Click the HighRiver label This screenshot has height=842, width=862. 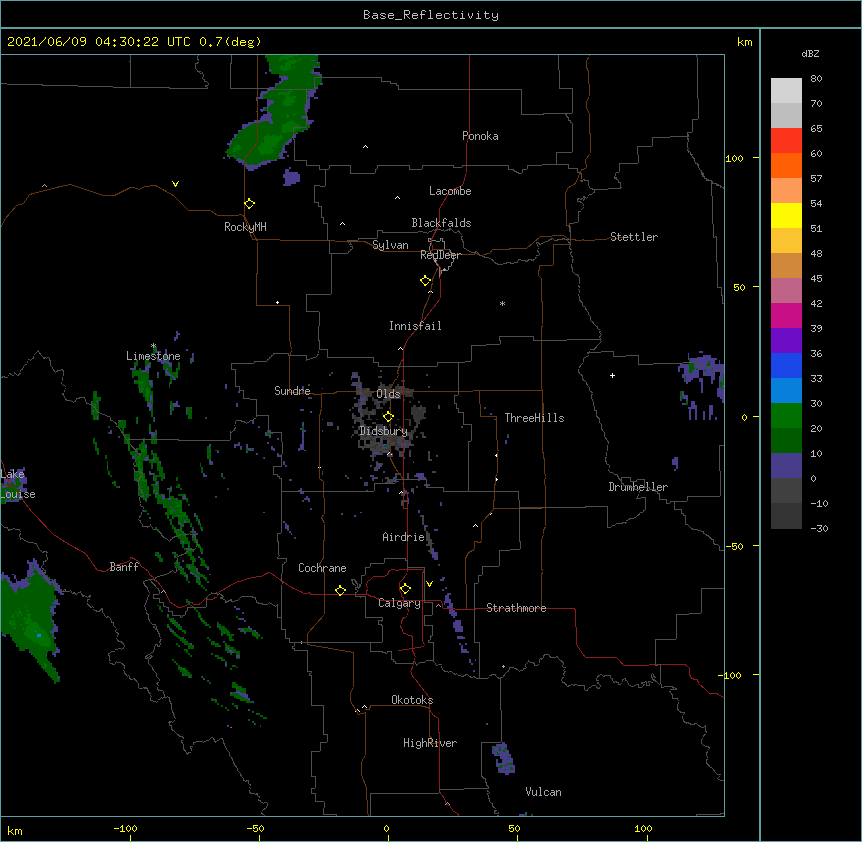(x=430, y=743)
